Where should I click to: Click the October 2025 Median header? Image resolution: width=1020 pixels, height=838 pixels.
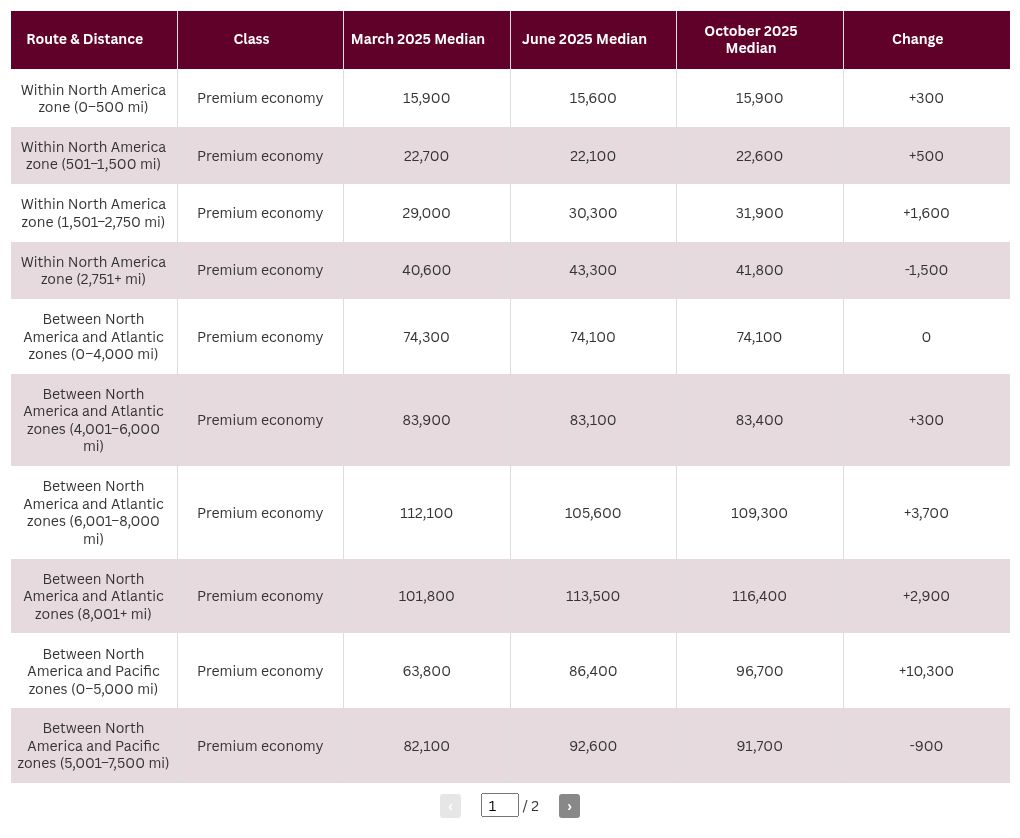(x=751, y=39)
